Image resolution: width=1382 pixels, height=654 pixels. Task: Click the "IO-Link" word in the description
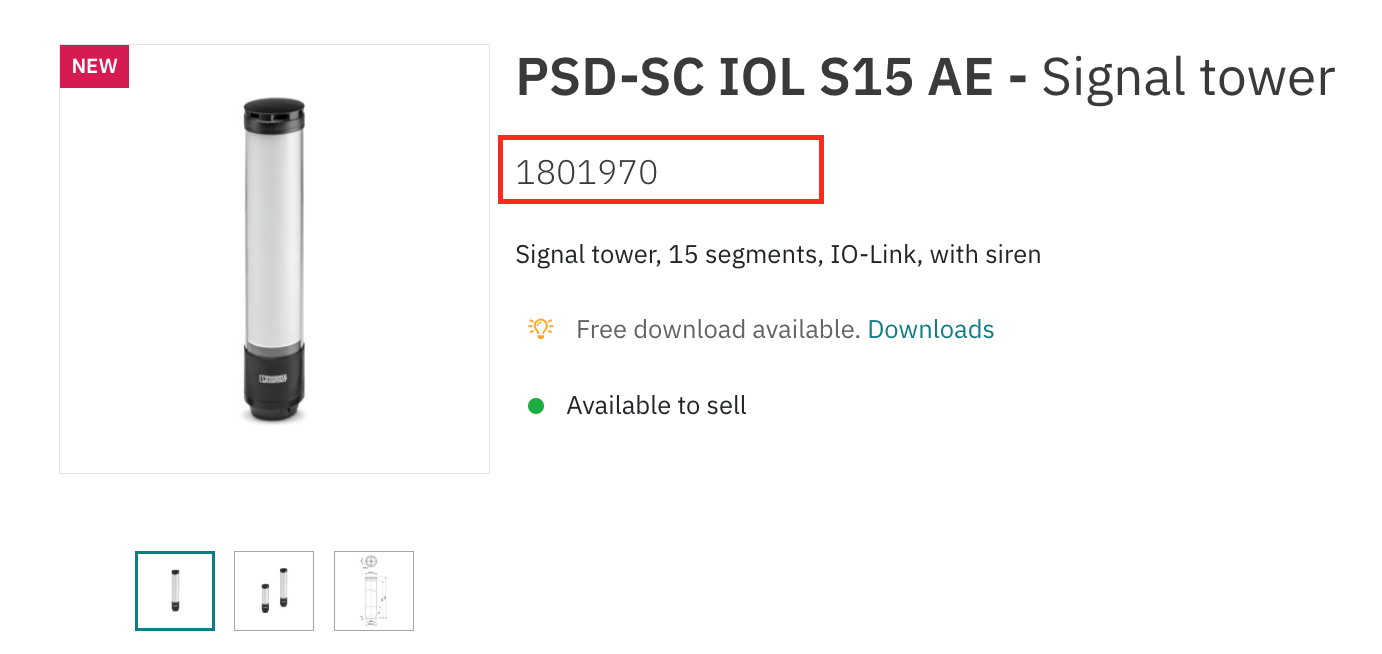[874, 255]
